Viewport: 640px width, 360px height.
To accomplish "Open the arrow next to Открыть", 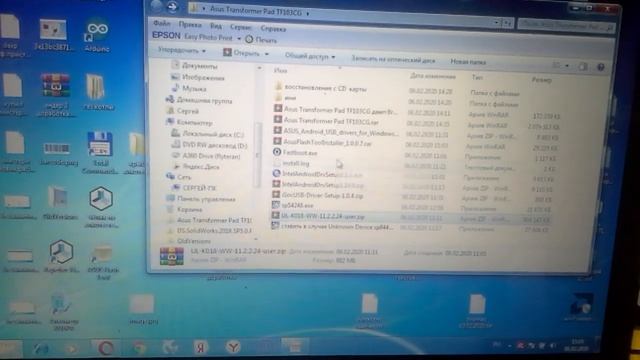I will pos(267,54).
